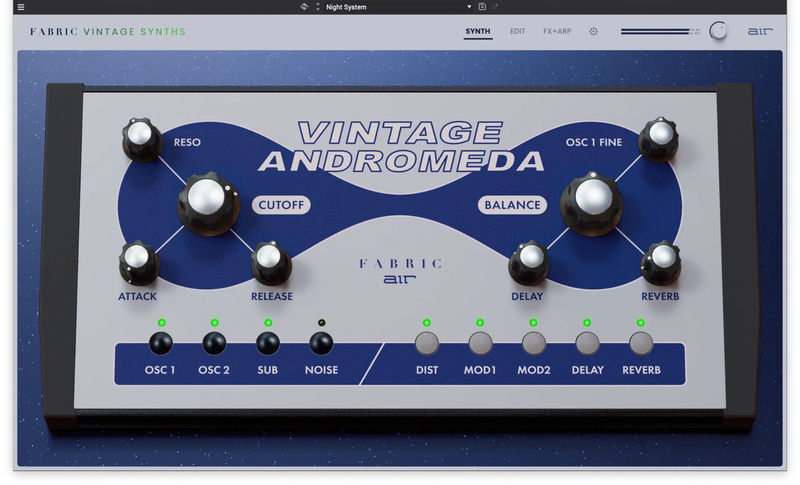800x485 pixels.
Task: Click the save preset icon
Action: tap(482, 7)
